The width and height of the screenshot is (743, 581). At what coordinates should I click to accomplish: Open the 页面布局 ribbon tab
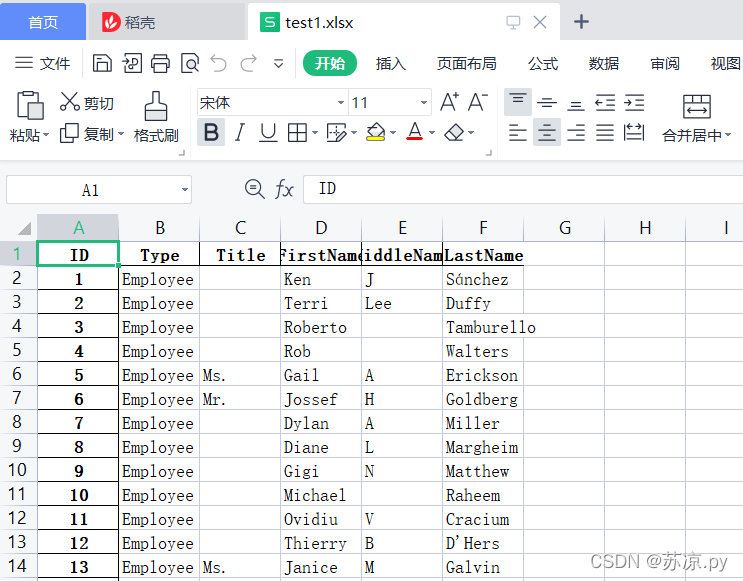point(466,63)
